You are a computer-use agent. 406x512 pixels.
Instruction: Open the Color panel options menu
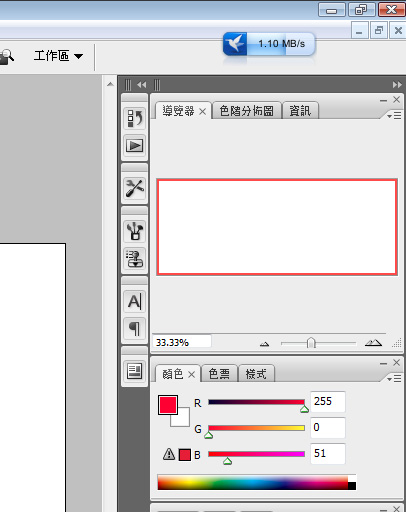pyautogui.click(x=394, y=379)
